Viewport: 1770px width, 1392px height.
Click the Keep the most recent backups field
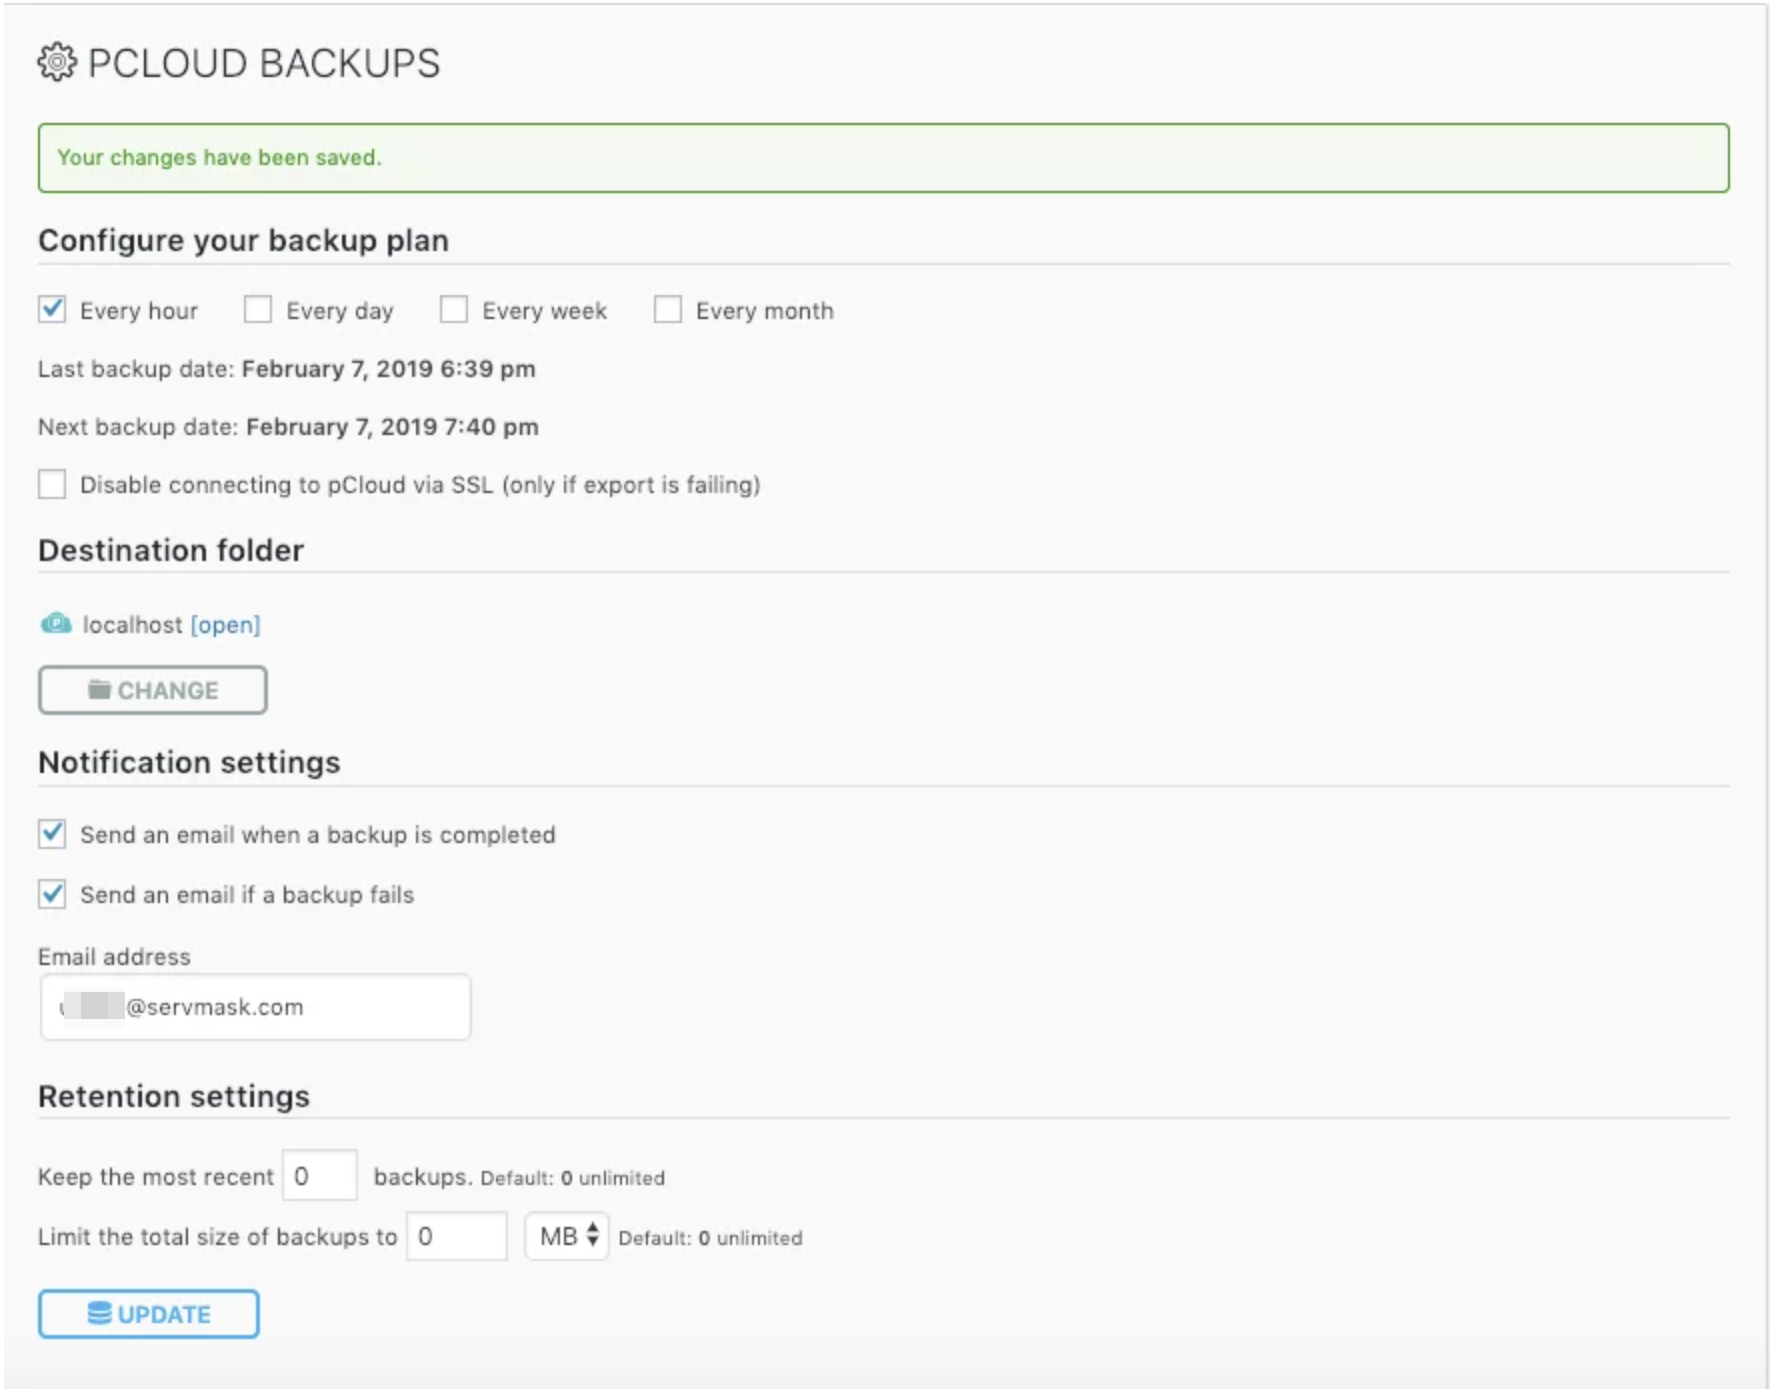(320, 1176)
